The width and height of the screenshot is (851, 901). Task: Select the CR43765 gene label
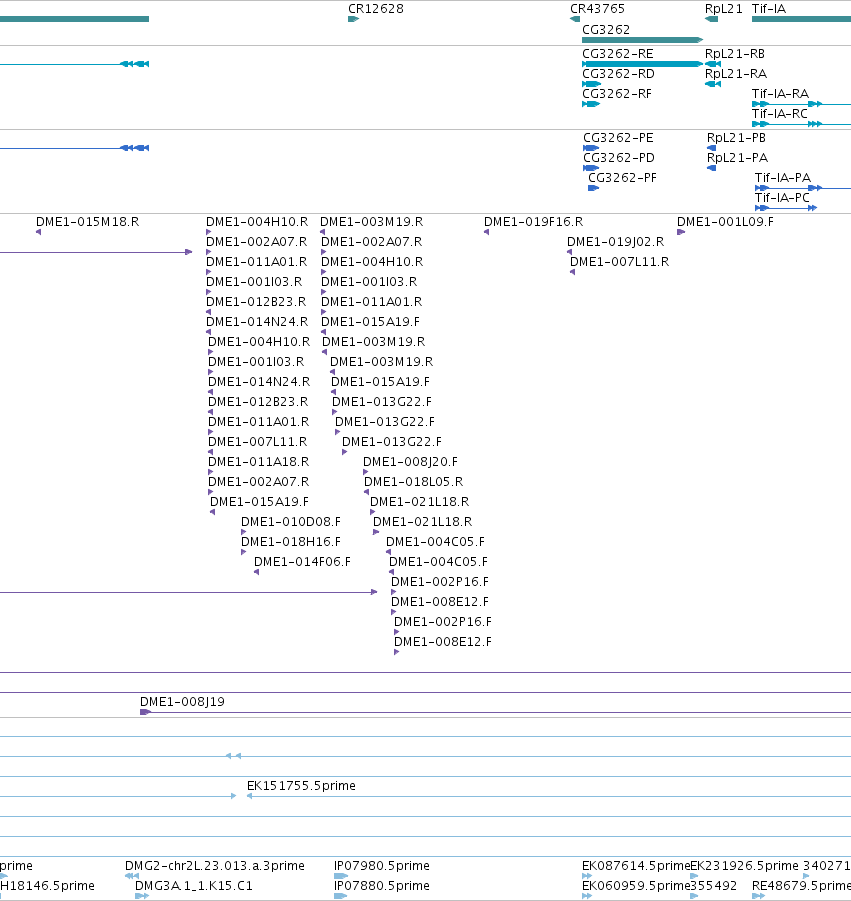point(597,9)
